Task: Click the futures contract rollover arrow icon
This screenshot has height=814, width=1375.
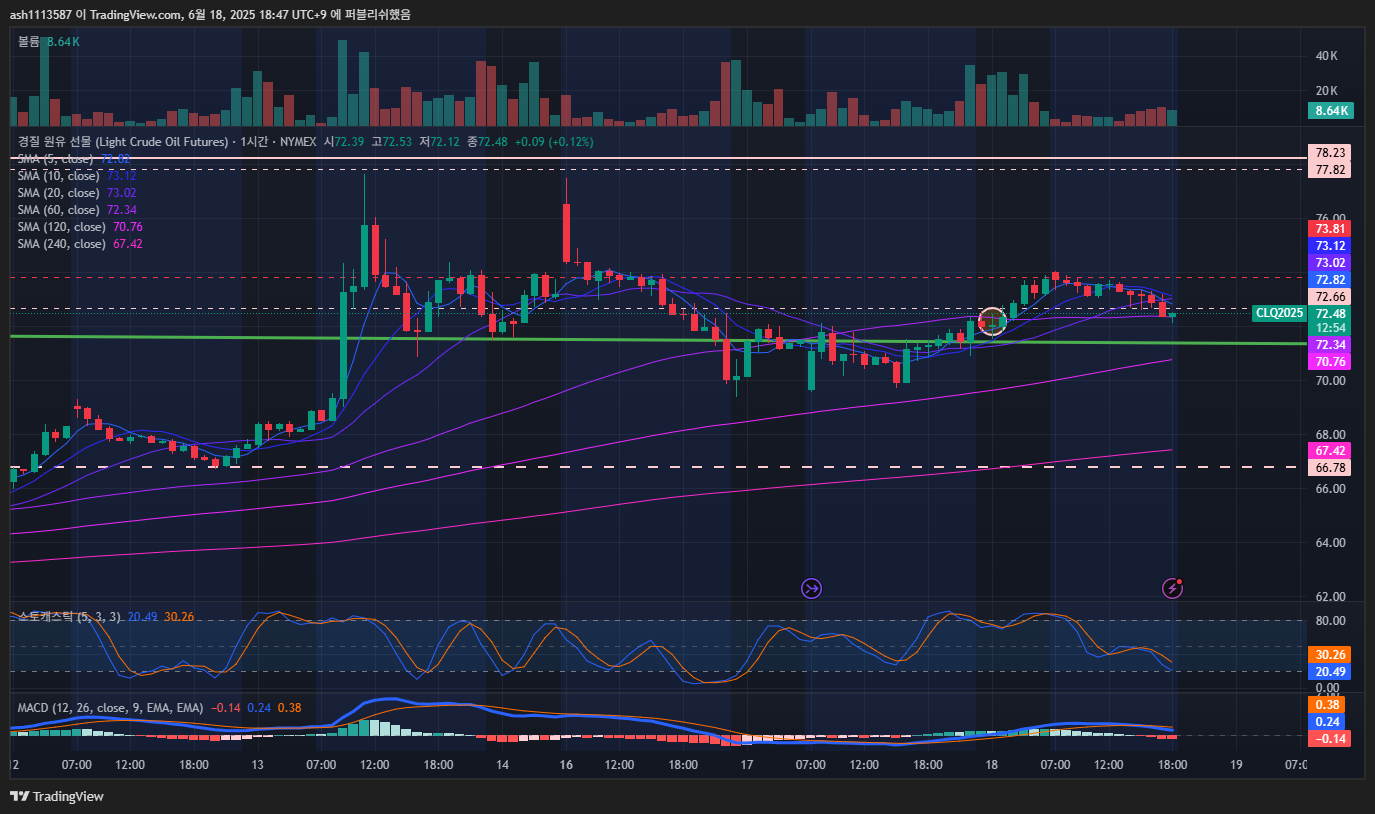Action: [811, 588]
